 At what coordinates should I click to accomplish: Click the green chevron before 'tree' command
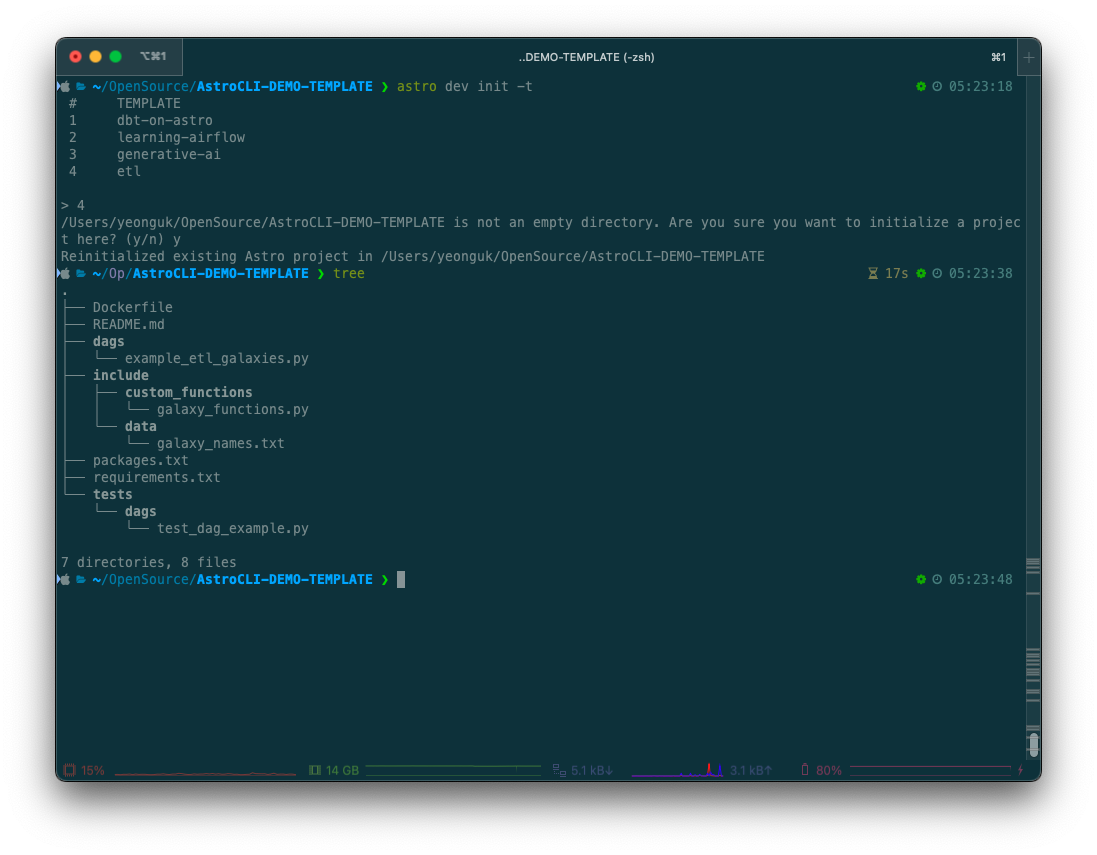pos(321,274)
